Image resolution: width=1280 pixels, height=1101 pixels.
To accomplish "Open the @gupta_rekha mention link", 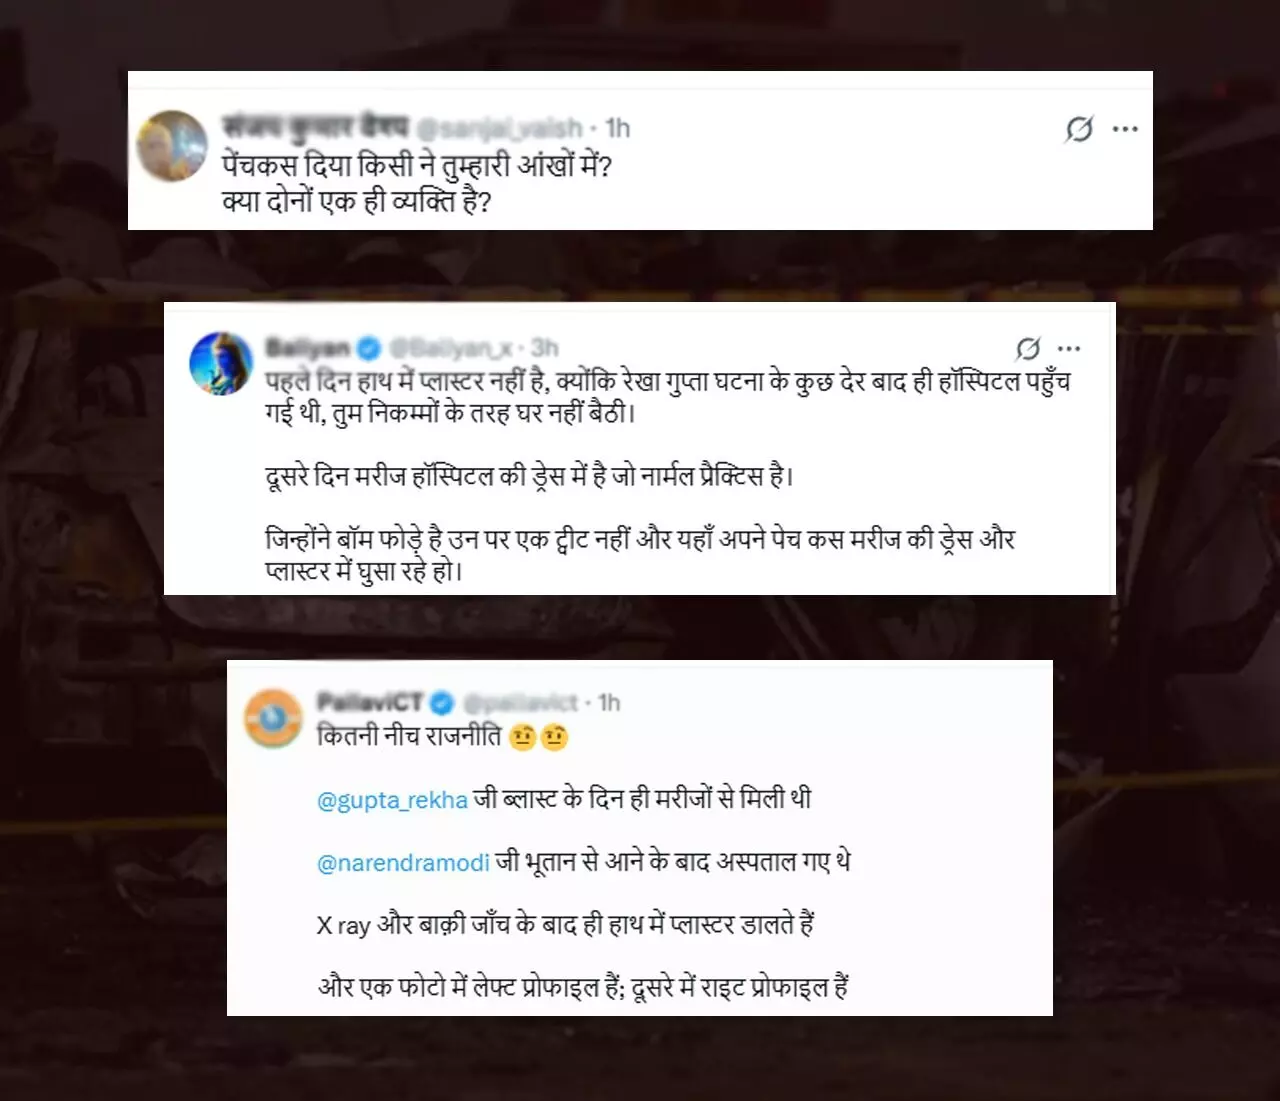I will [392, 800].
